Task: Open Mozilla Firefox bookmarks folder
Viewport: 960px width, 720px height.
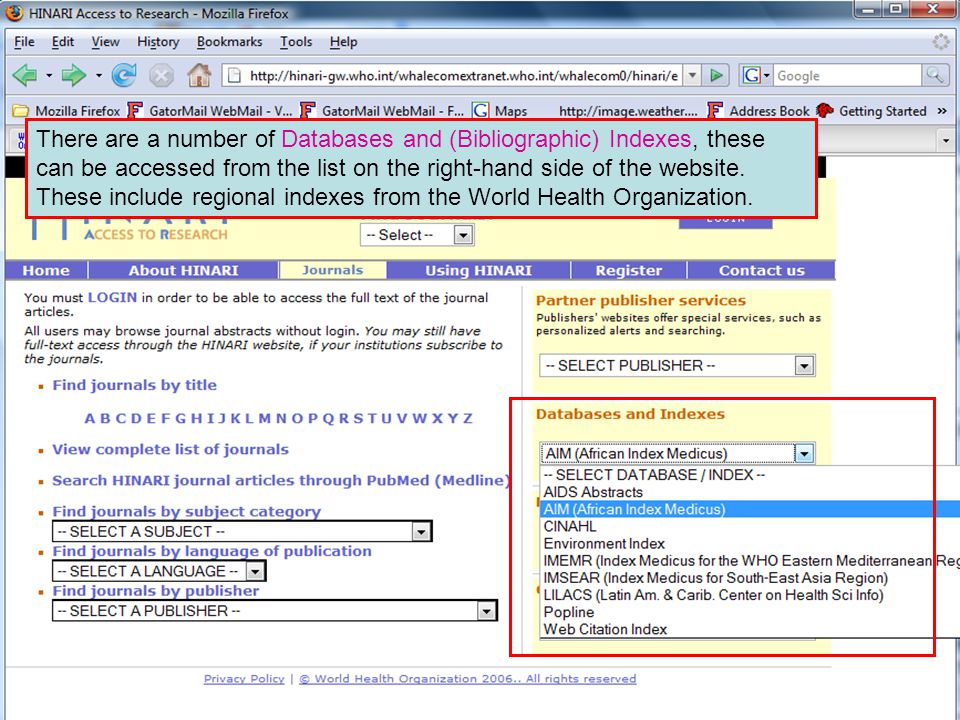Action: pos(66,111)
